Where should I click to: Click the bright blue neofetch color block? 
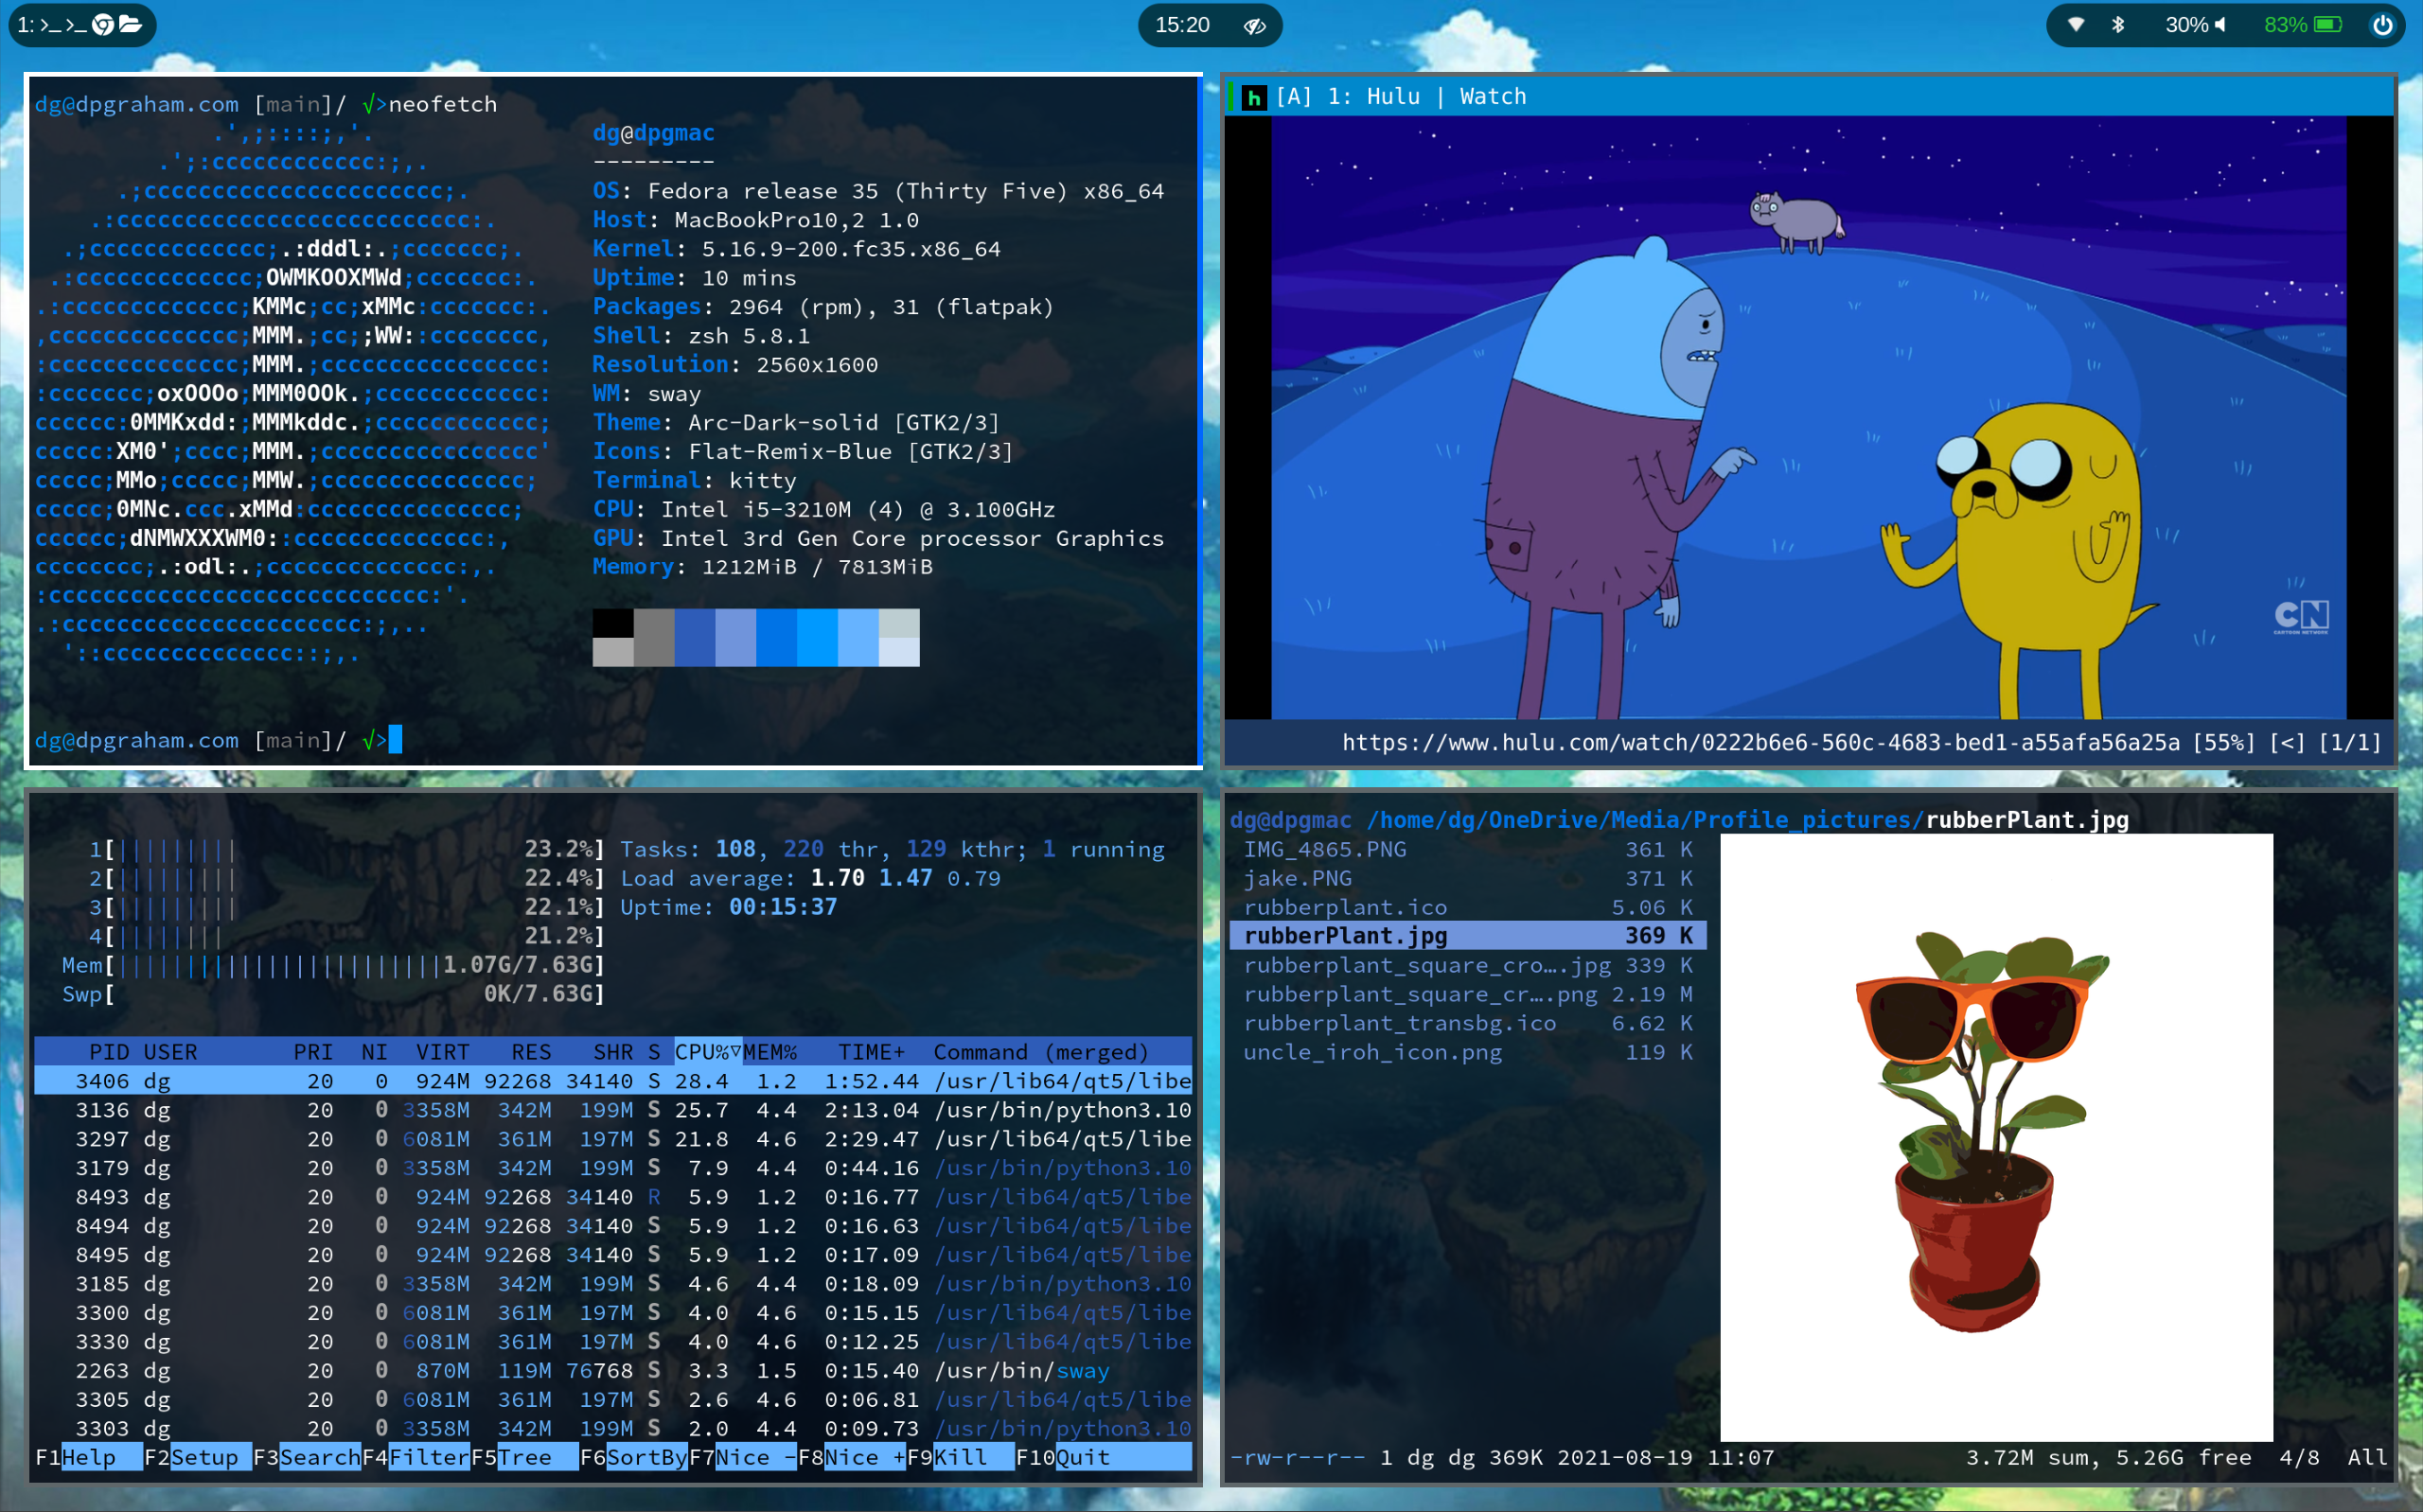coord(817,637)
